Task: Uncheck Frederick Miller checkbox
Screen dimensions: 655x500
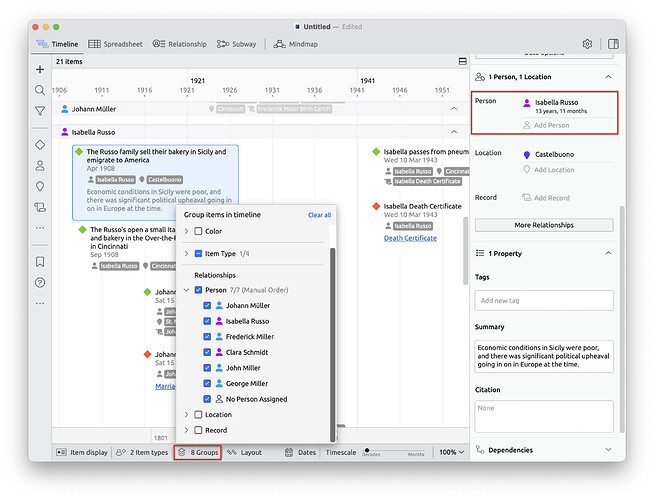Action: [207, 337]
